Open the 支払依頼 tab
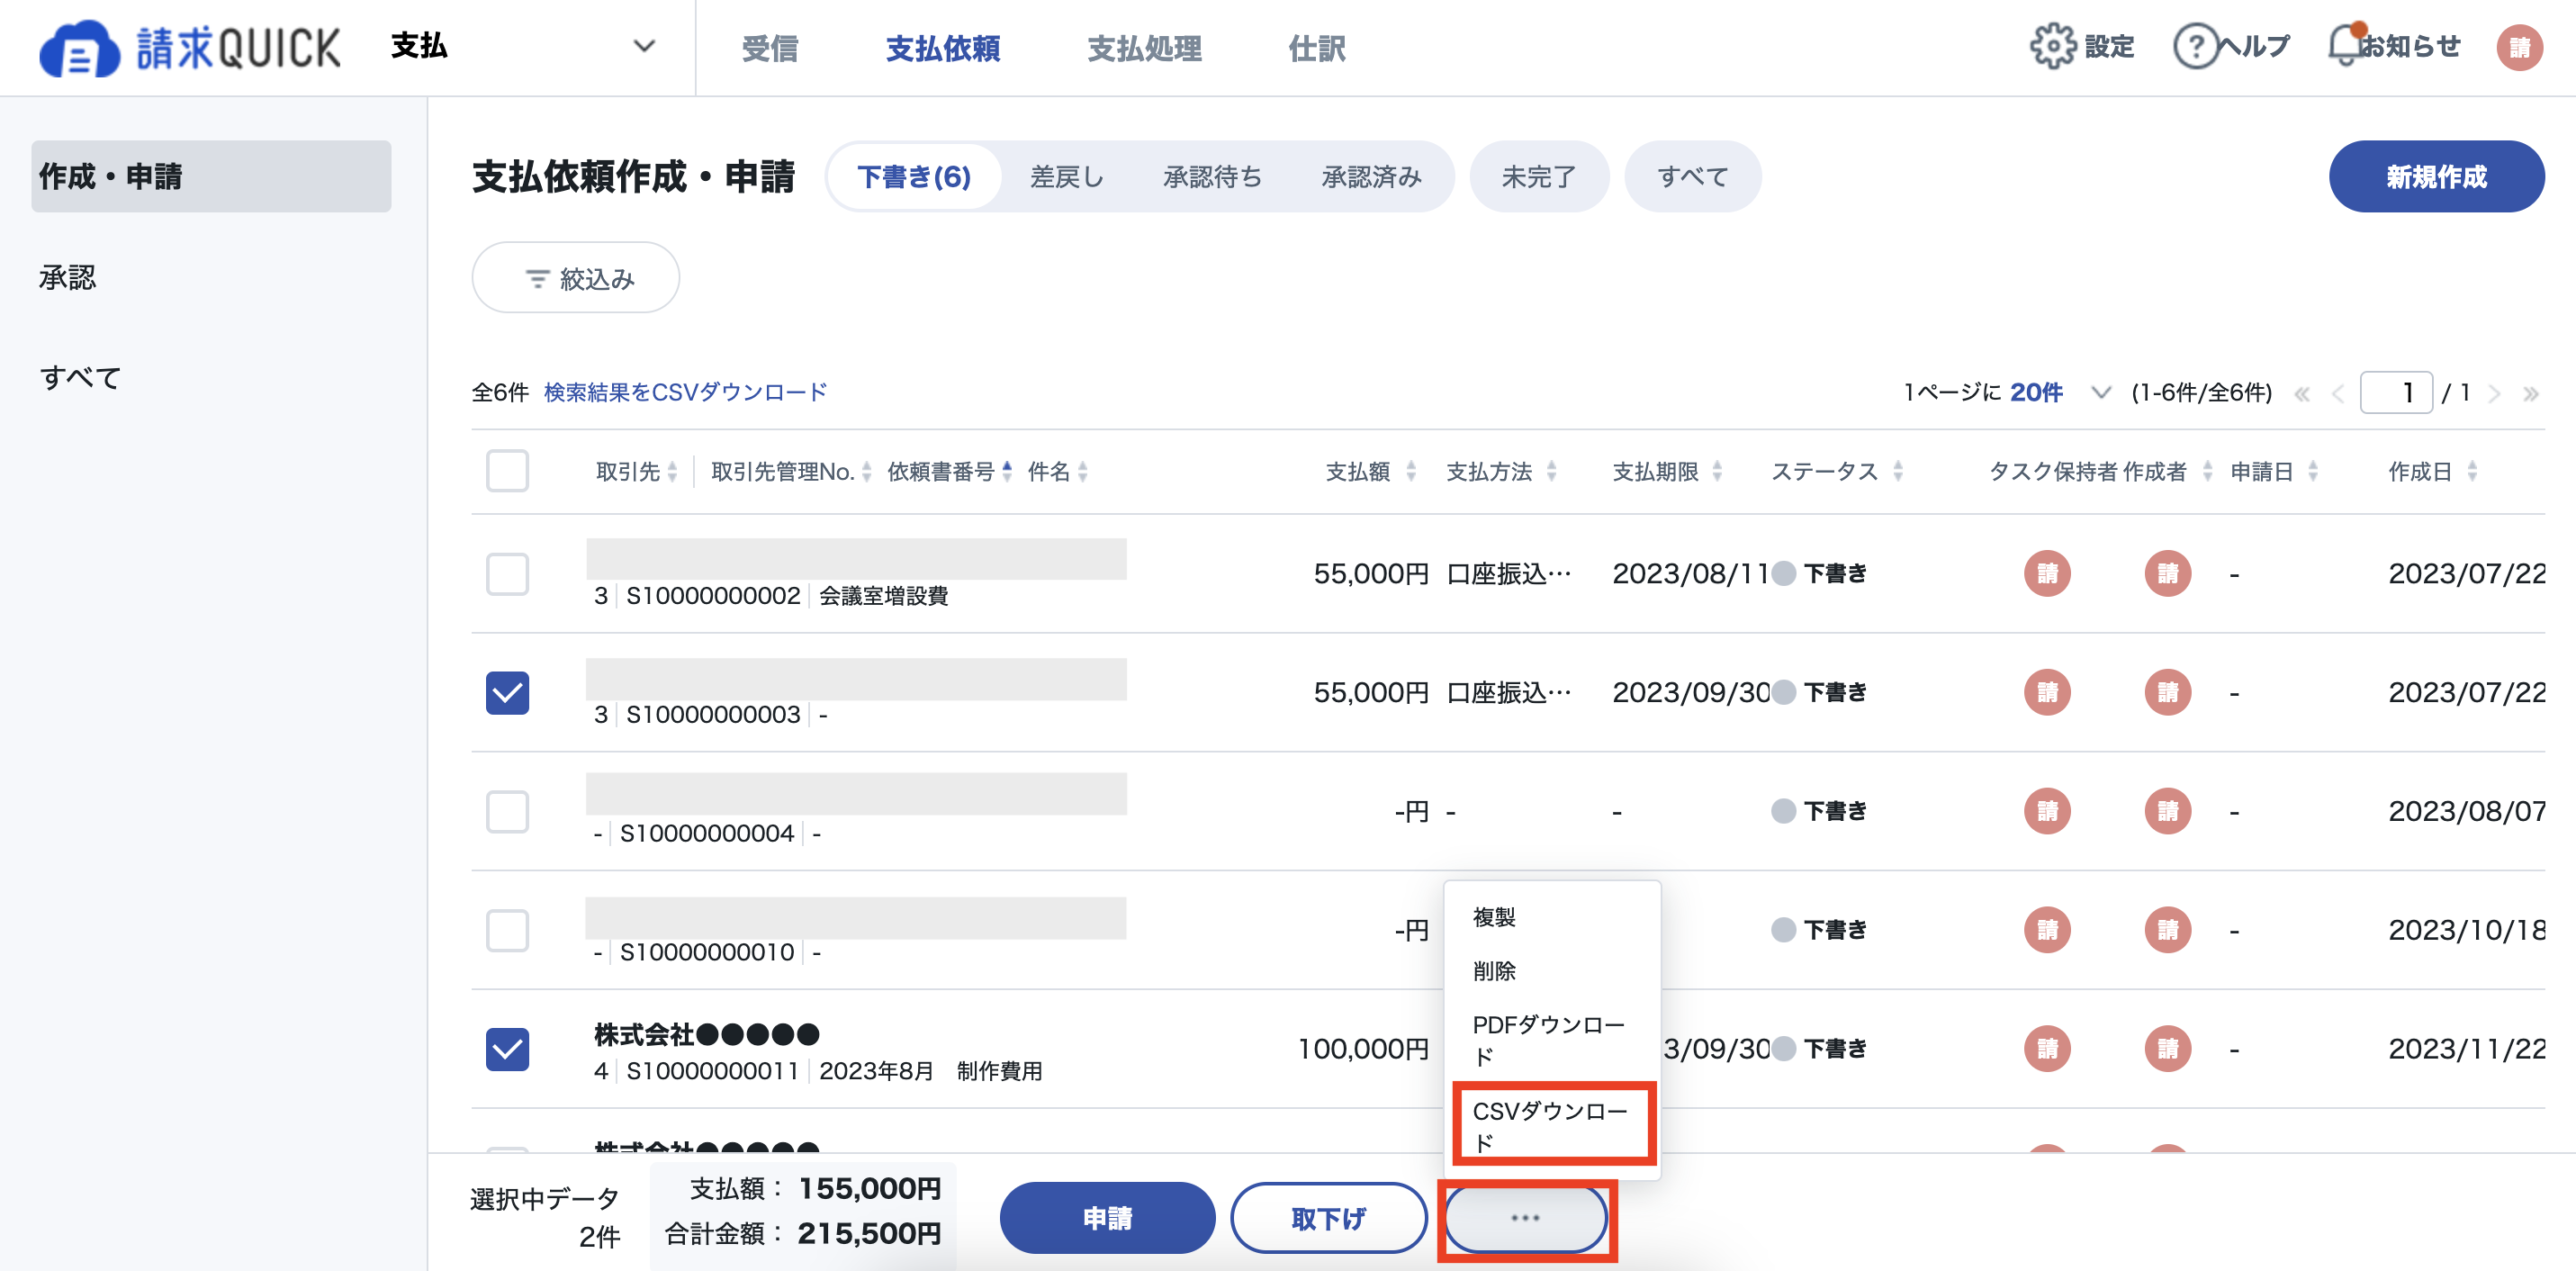Screen dimensions: 2576x1271 [x=943, y=48]
